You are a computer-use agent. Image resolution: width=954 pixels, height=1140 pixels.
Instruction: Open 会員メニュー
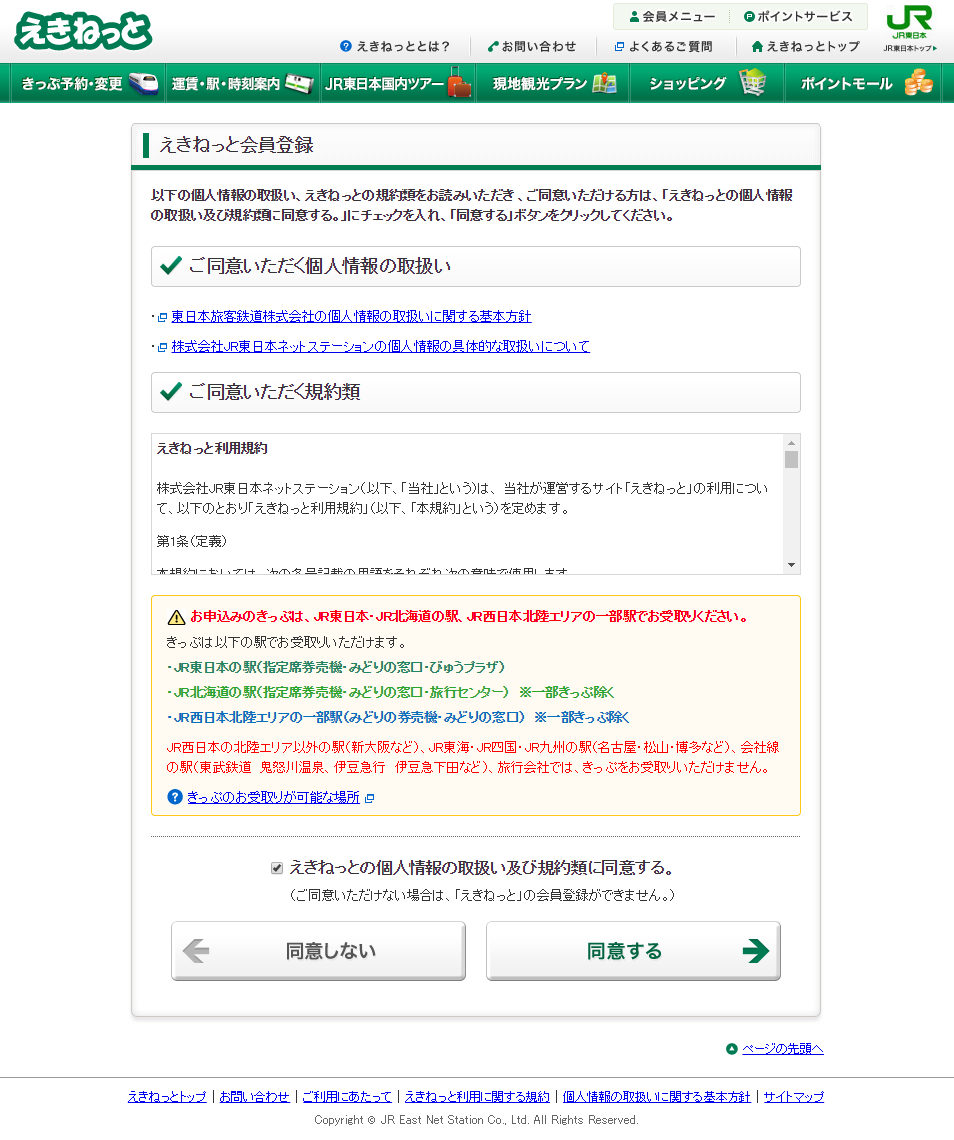click(672, 16)
